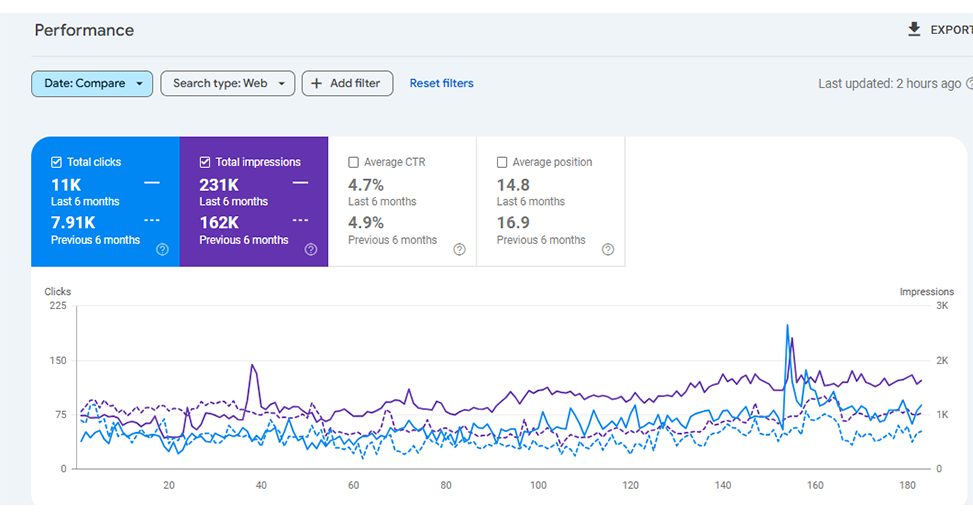Enable the Average CTR checkbox

(x=354, y=162)
